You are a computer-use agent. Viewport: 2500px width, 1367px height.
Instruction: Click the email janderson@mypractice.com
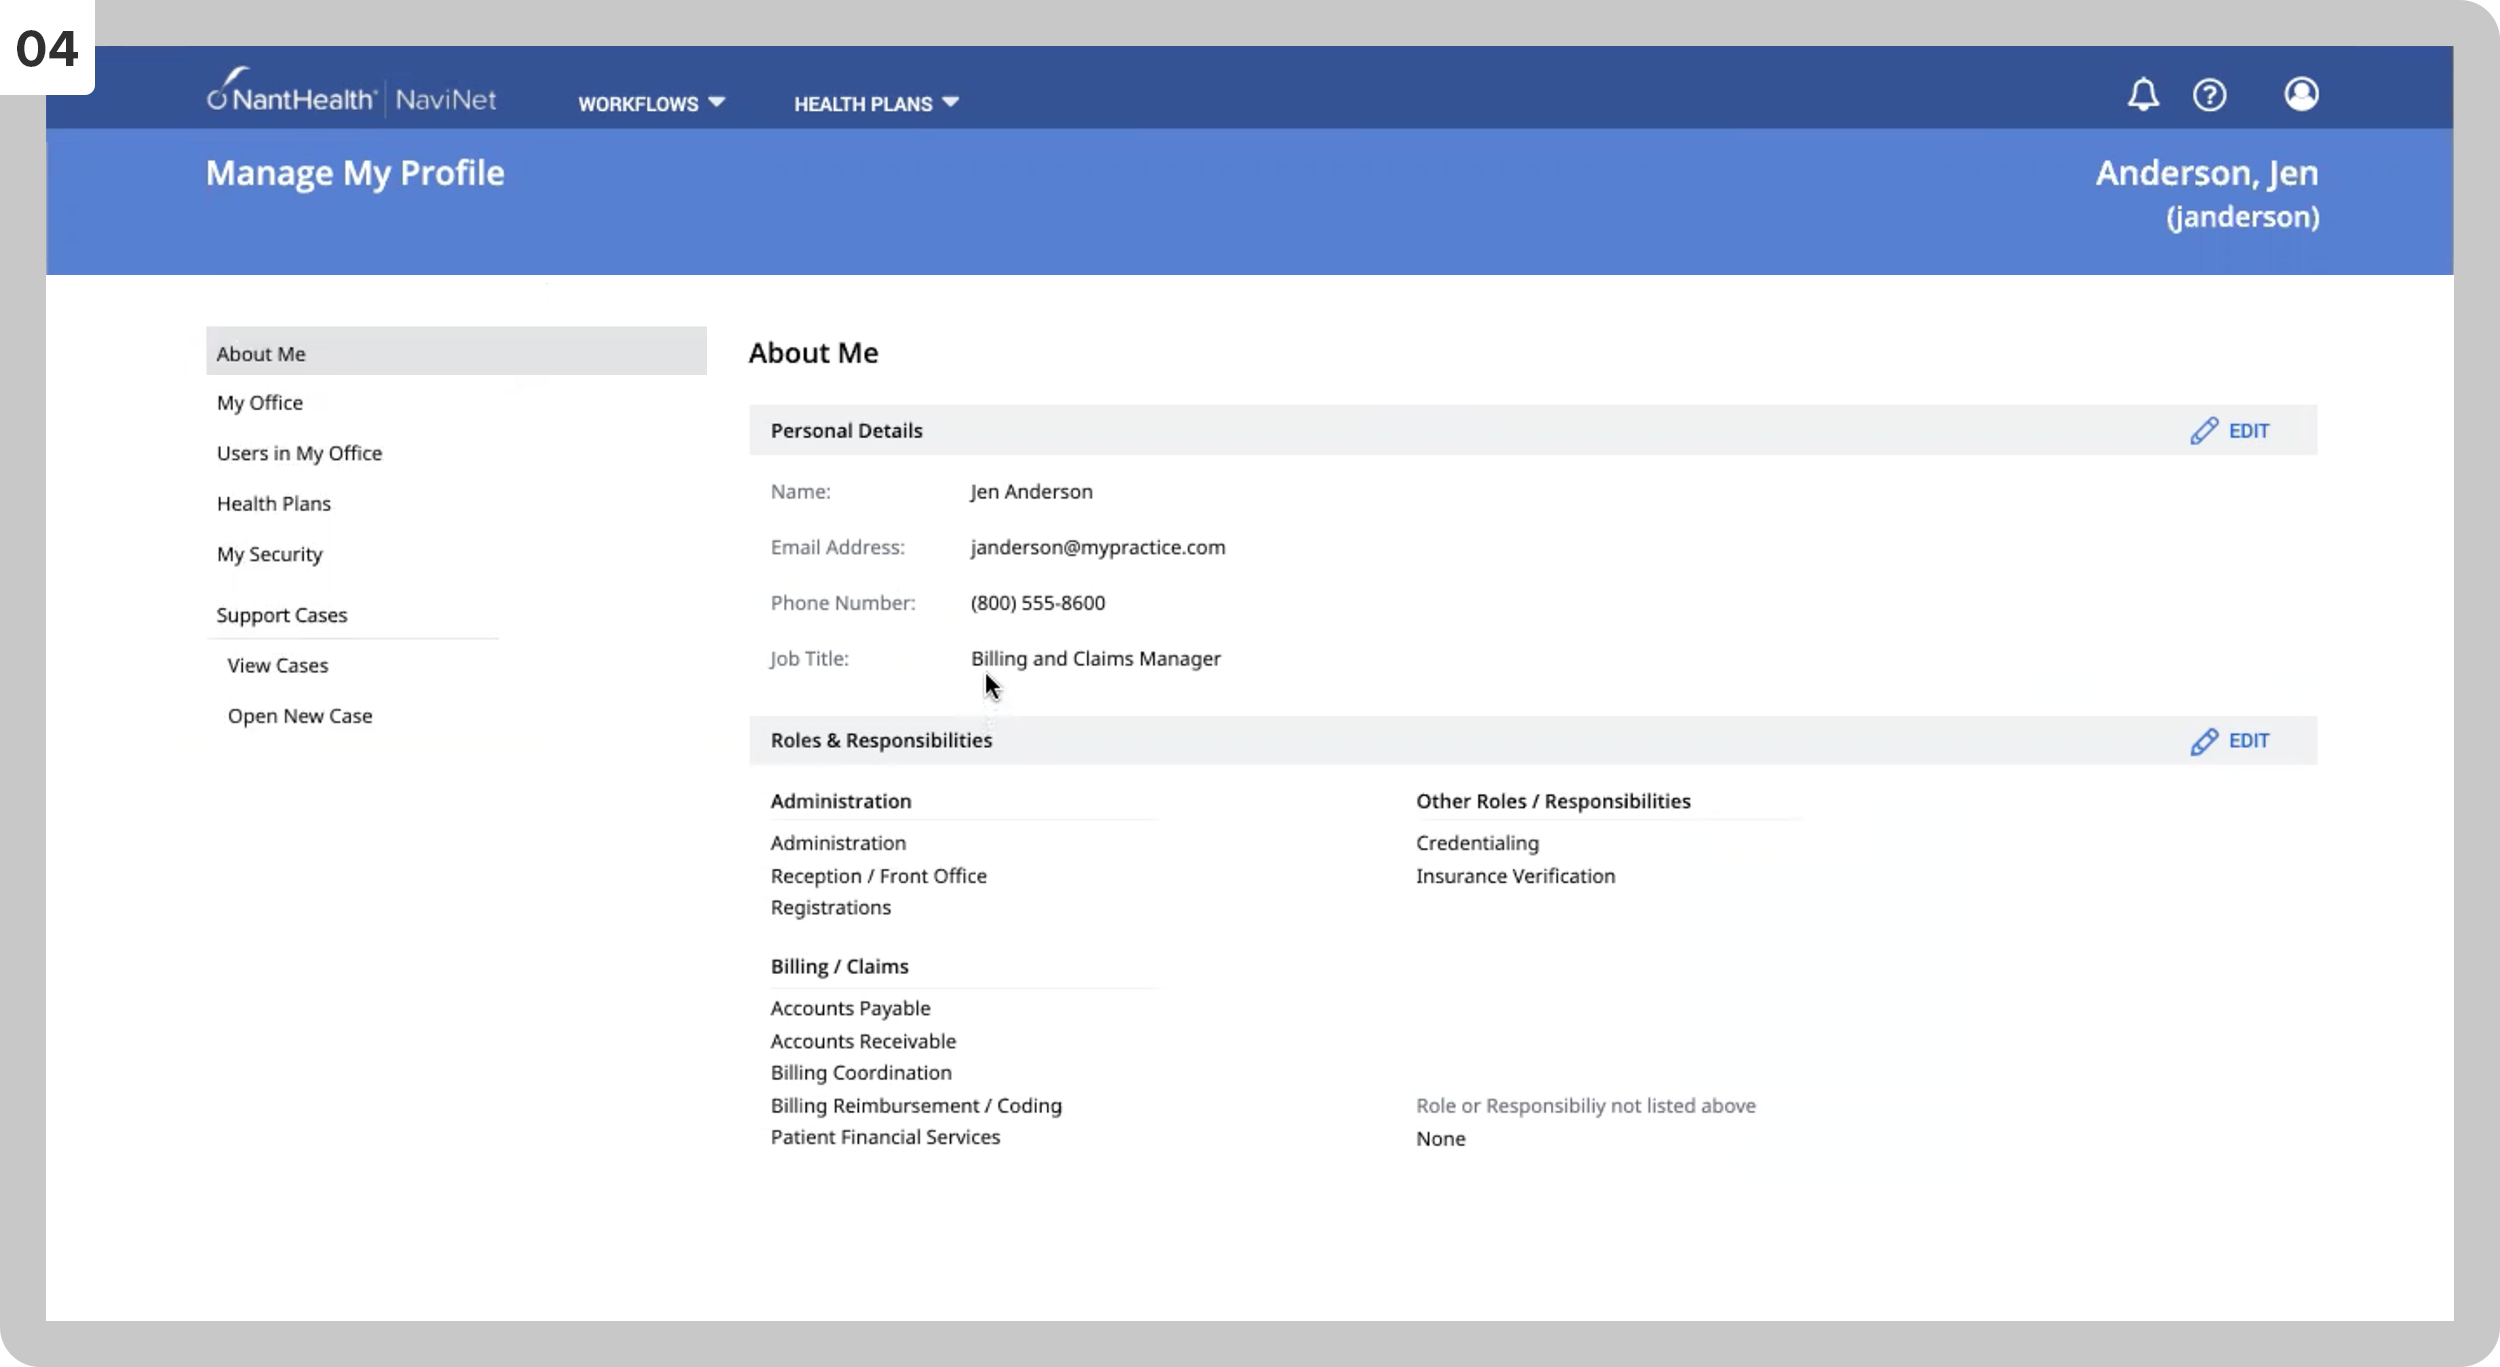click(x=1097, y=548)
